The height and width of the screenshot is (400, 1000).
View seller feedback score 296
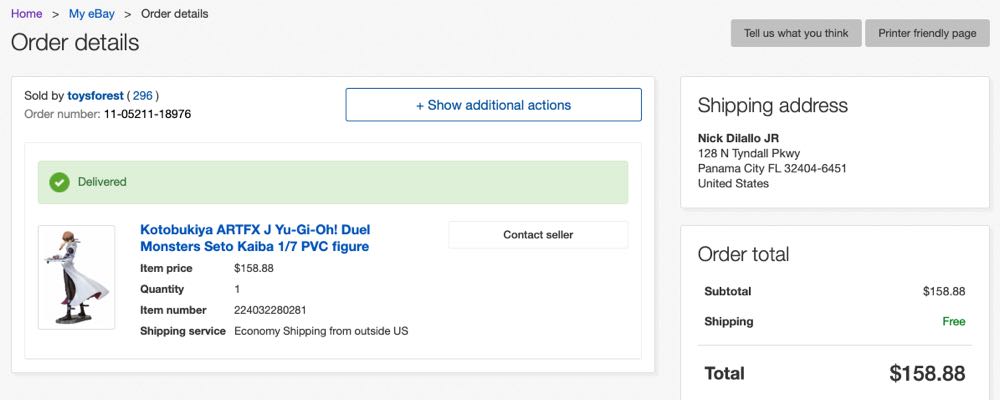142,96
